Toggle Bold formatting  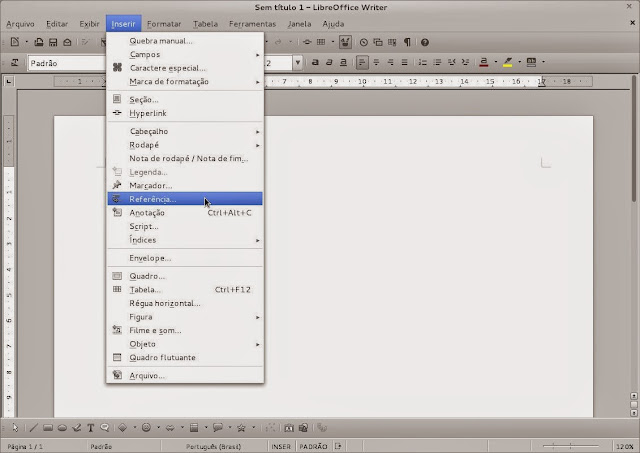tap(315, 62)
